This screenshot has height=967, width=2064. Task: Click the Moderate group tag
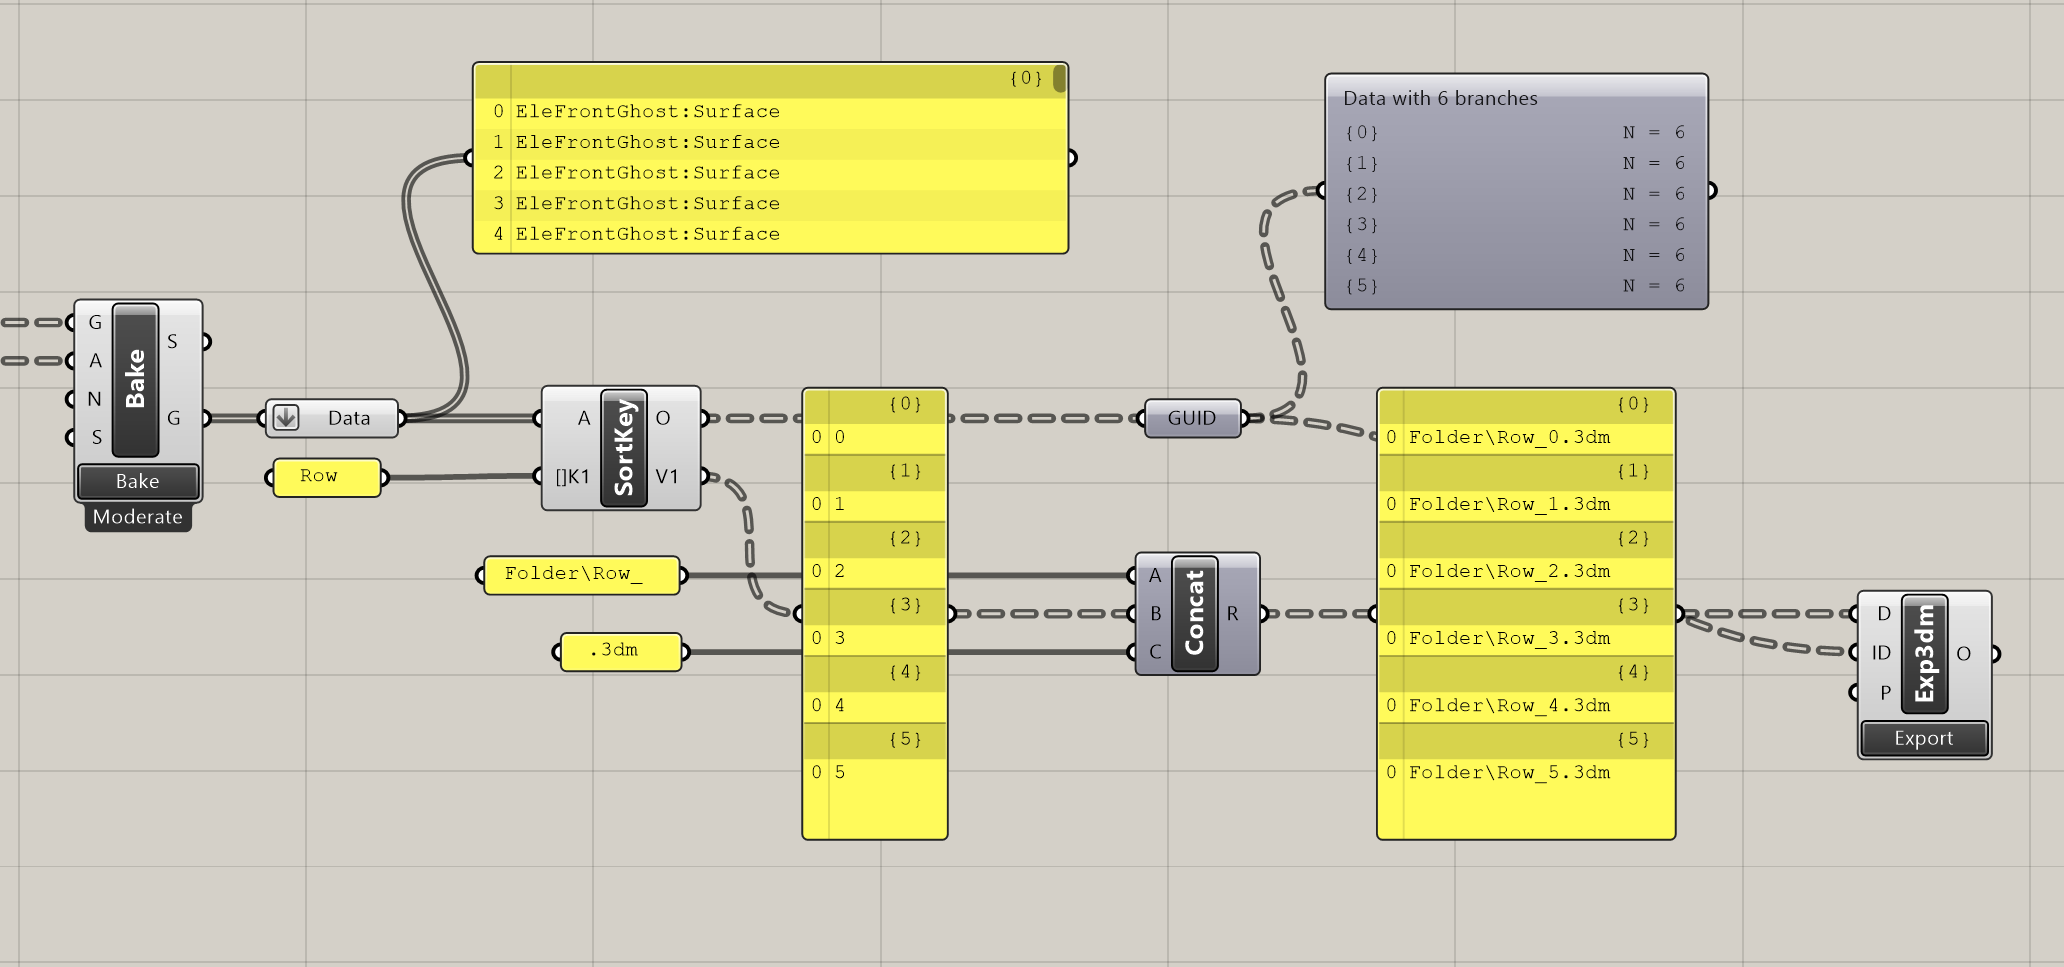(138, 516)
